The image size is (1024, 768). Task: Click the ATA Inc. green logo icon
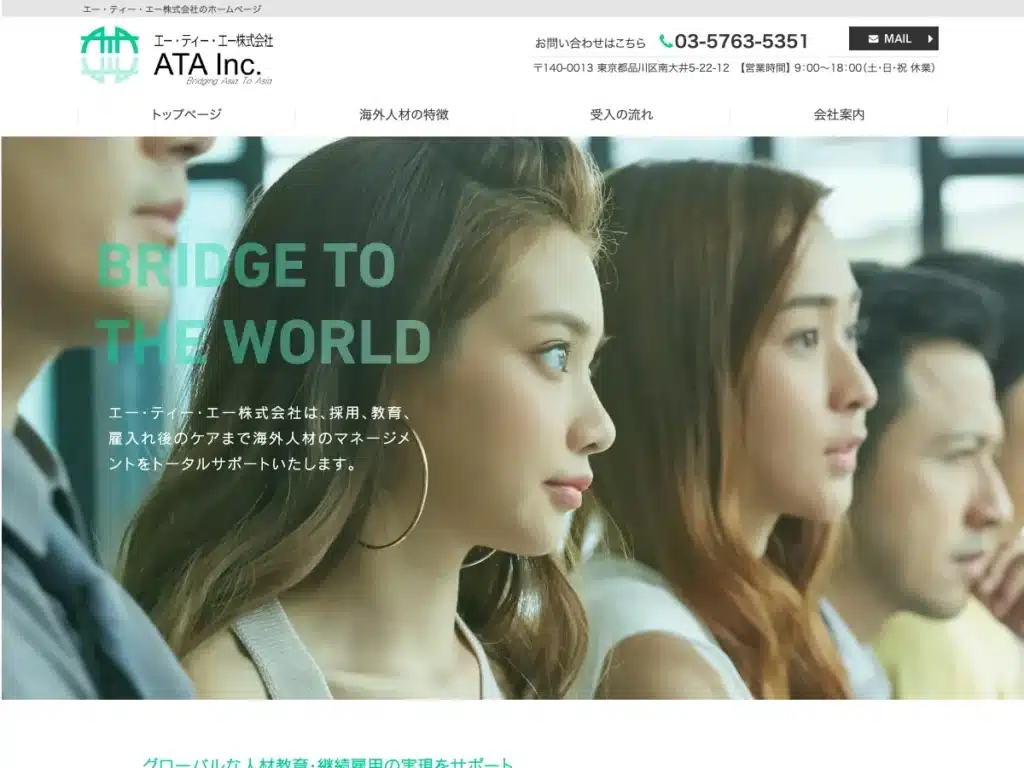coord(110,54)
